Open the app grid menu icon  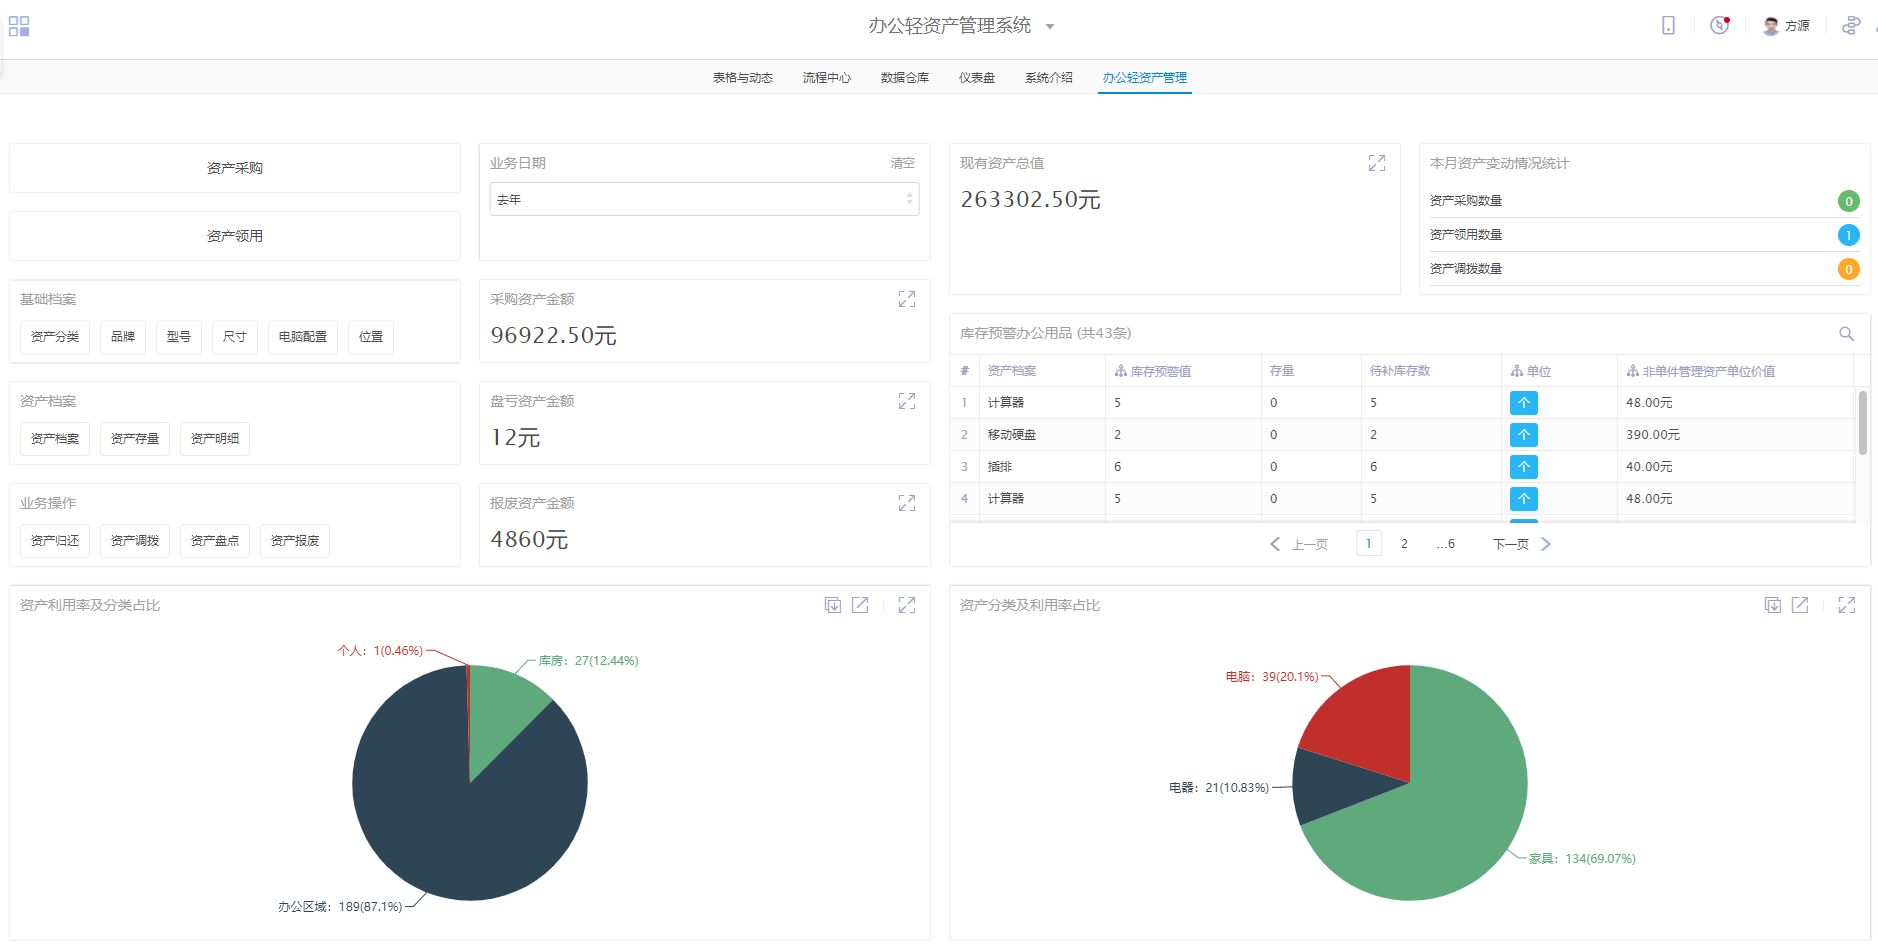click(19, 26)
